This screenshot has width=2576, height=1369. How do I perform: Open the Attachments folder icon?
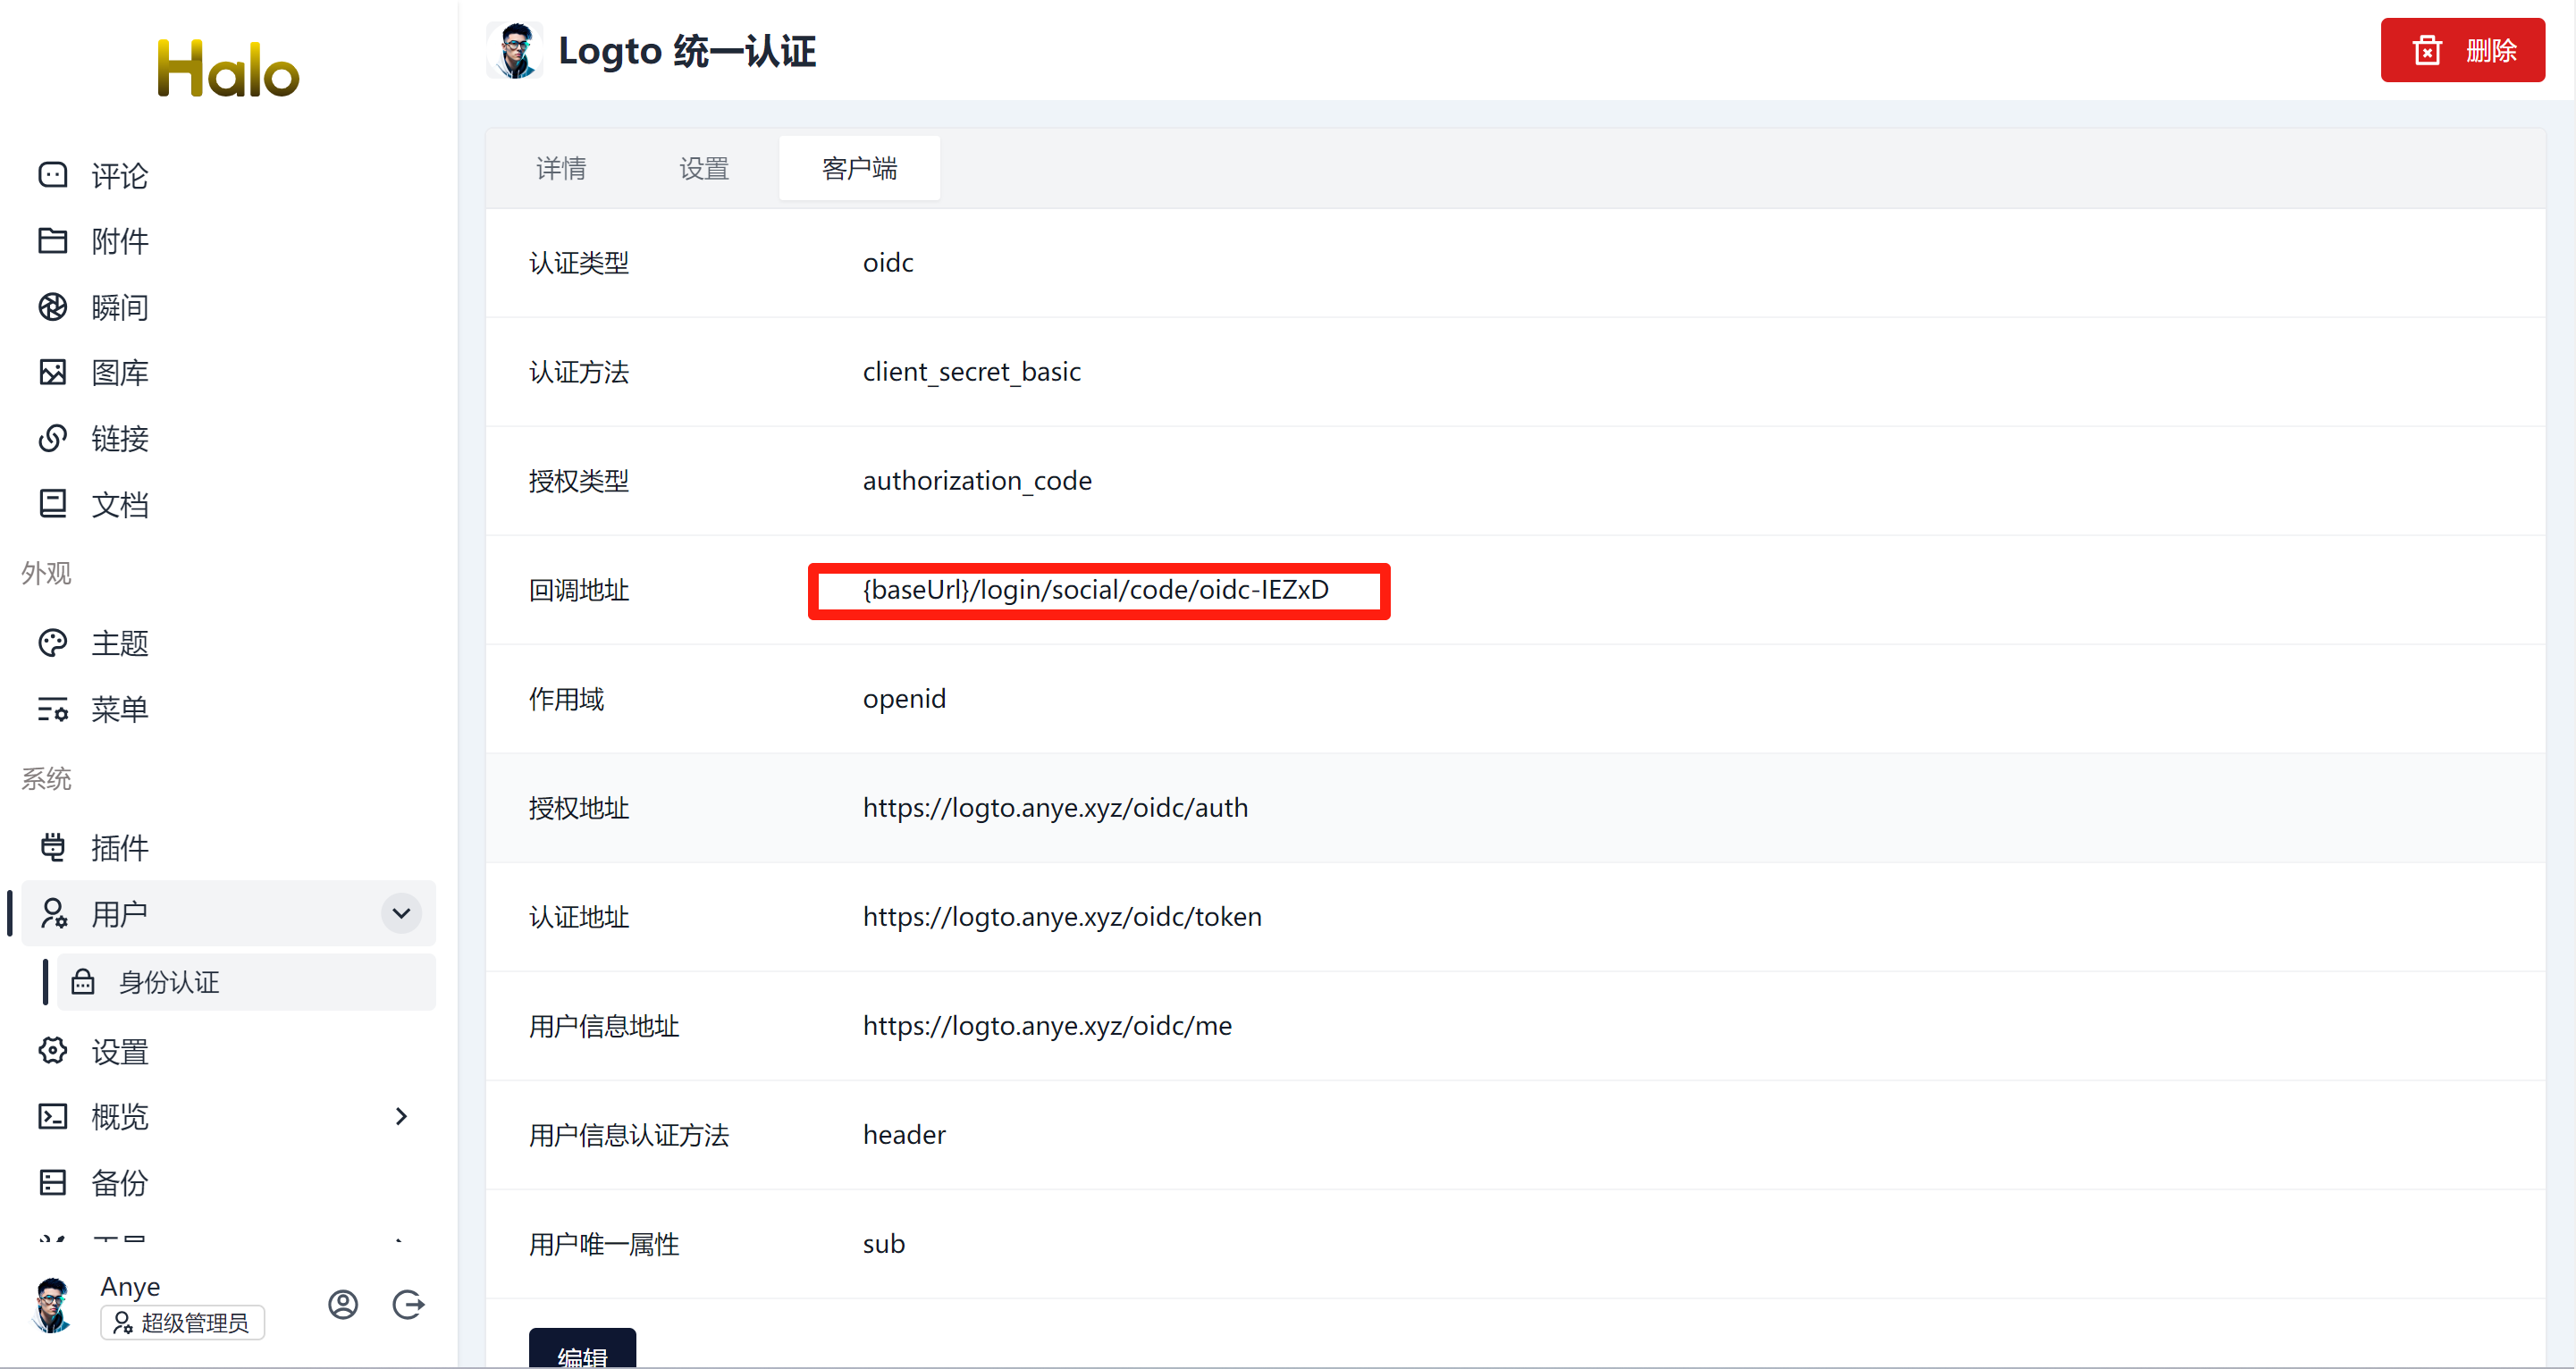click(53, 241)
